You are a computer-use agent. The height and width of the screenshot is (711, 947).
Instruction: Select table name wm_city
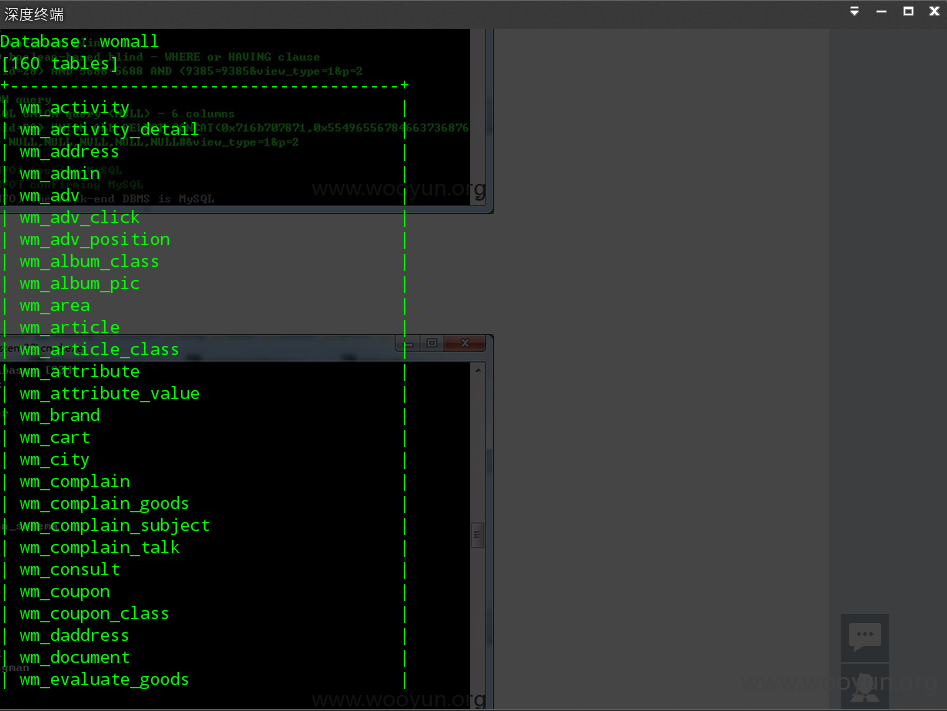[54, 460]
